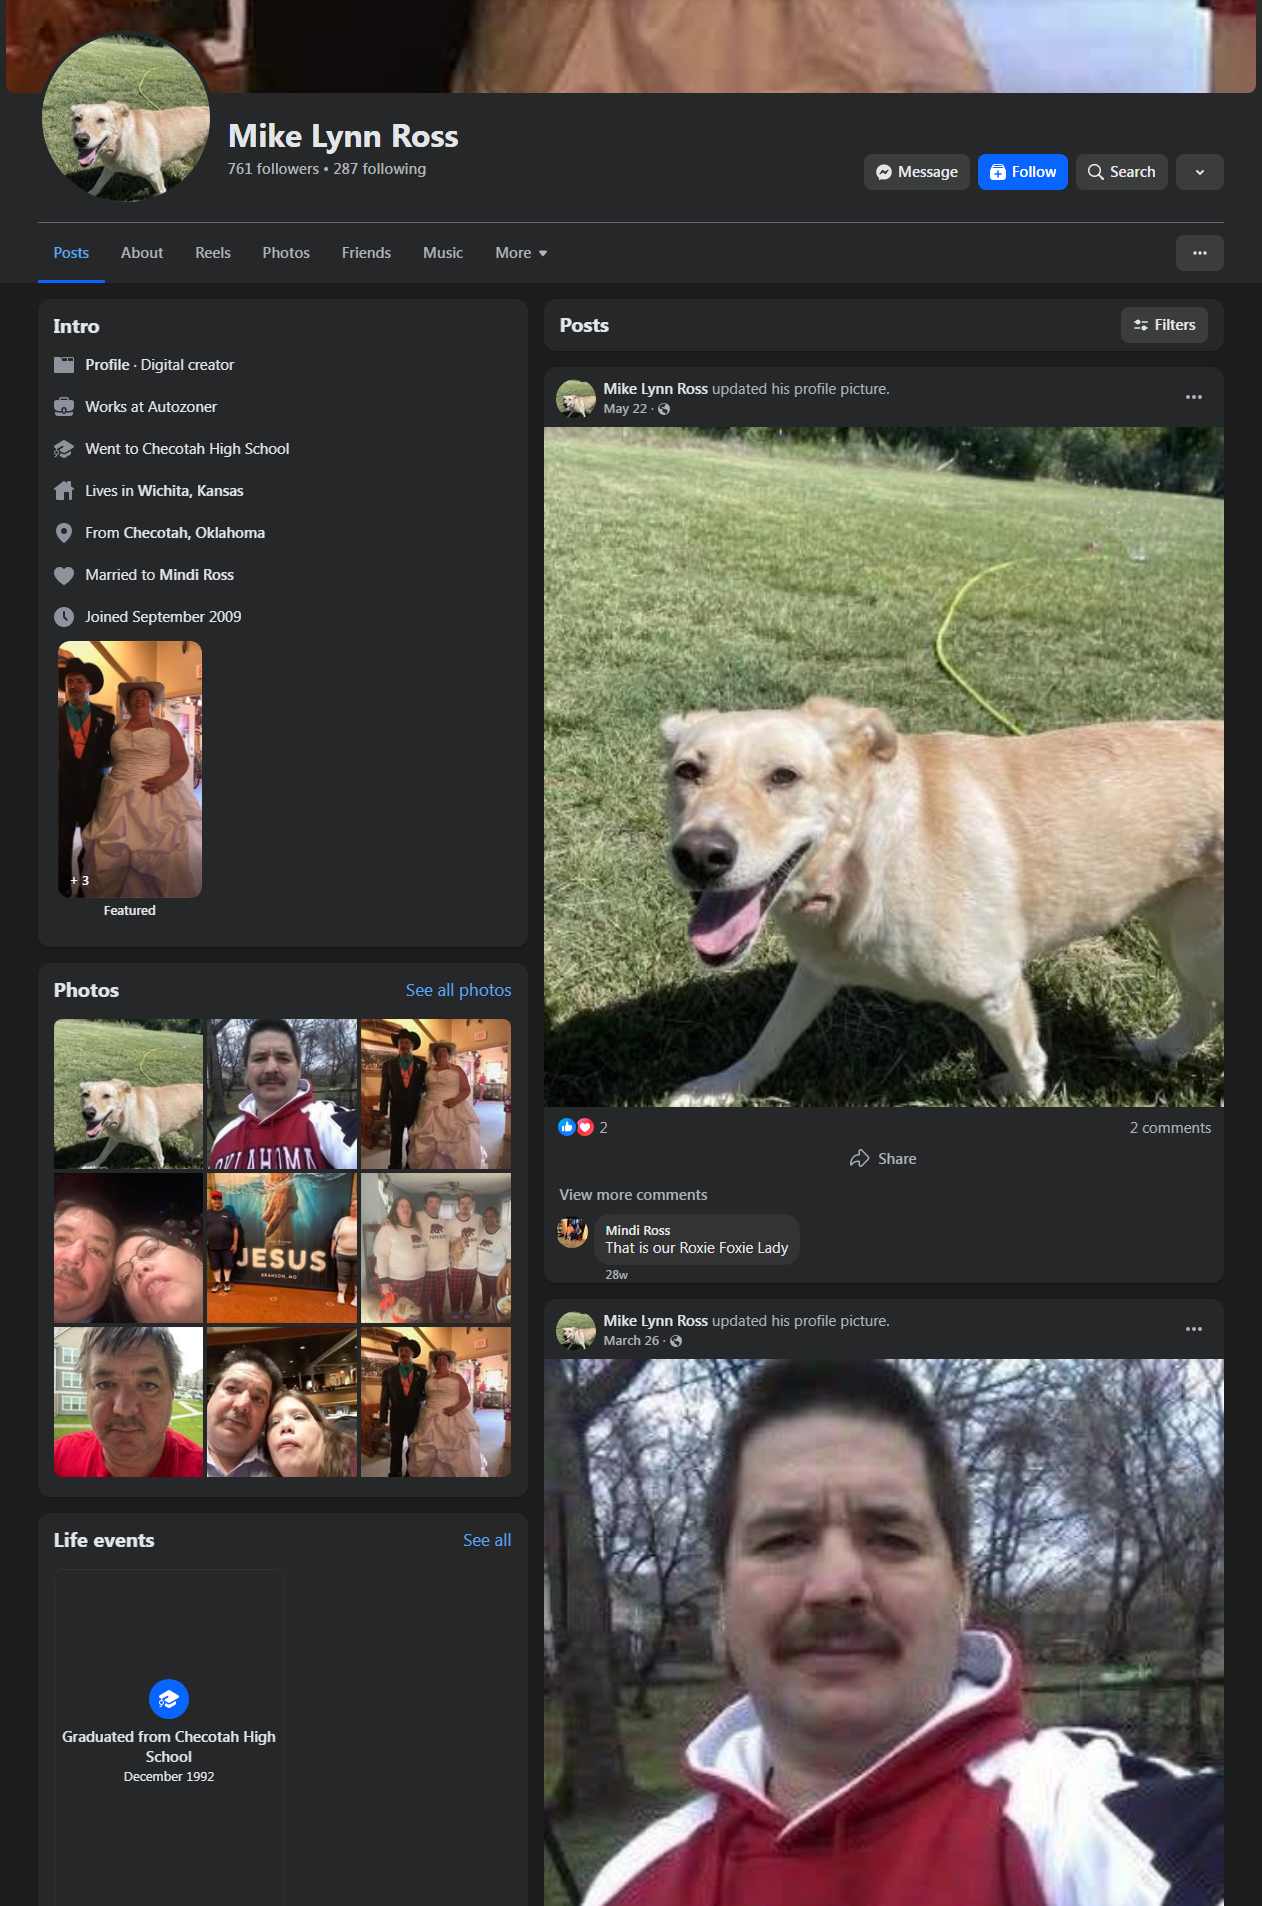Expand the chevron dropdown next to Search
Image resolution: width=1262 pixels, height=1906 pixels.
1199,172
